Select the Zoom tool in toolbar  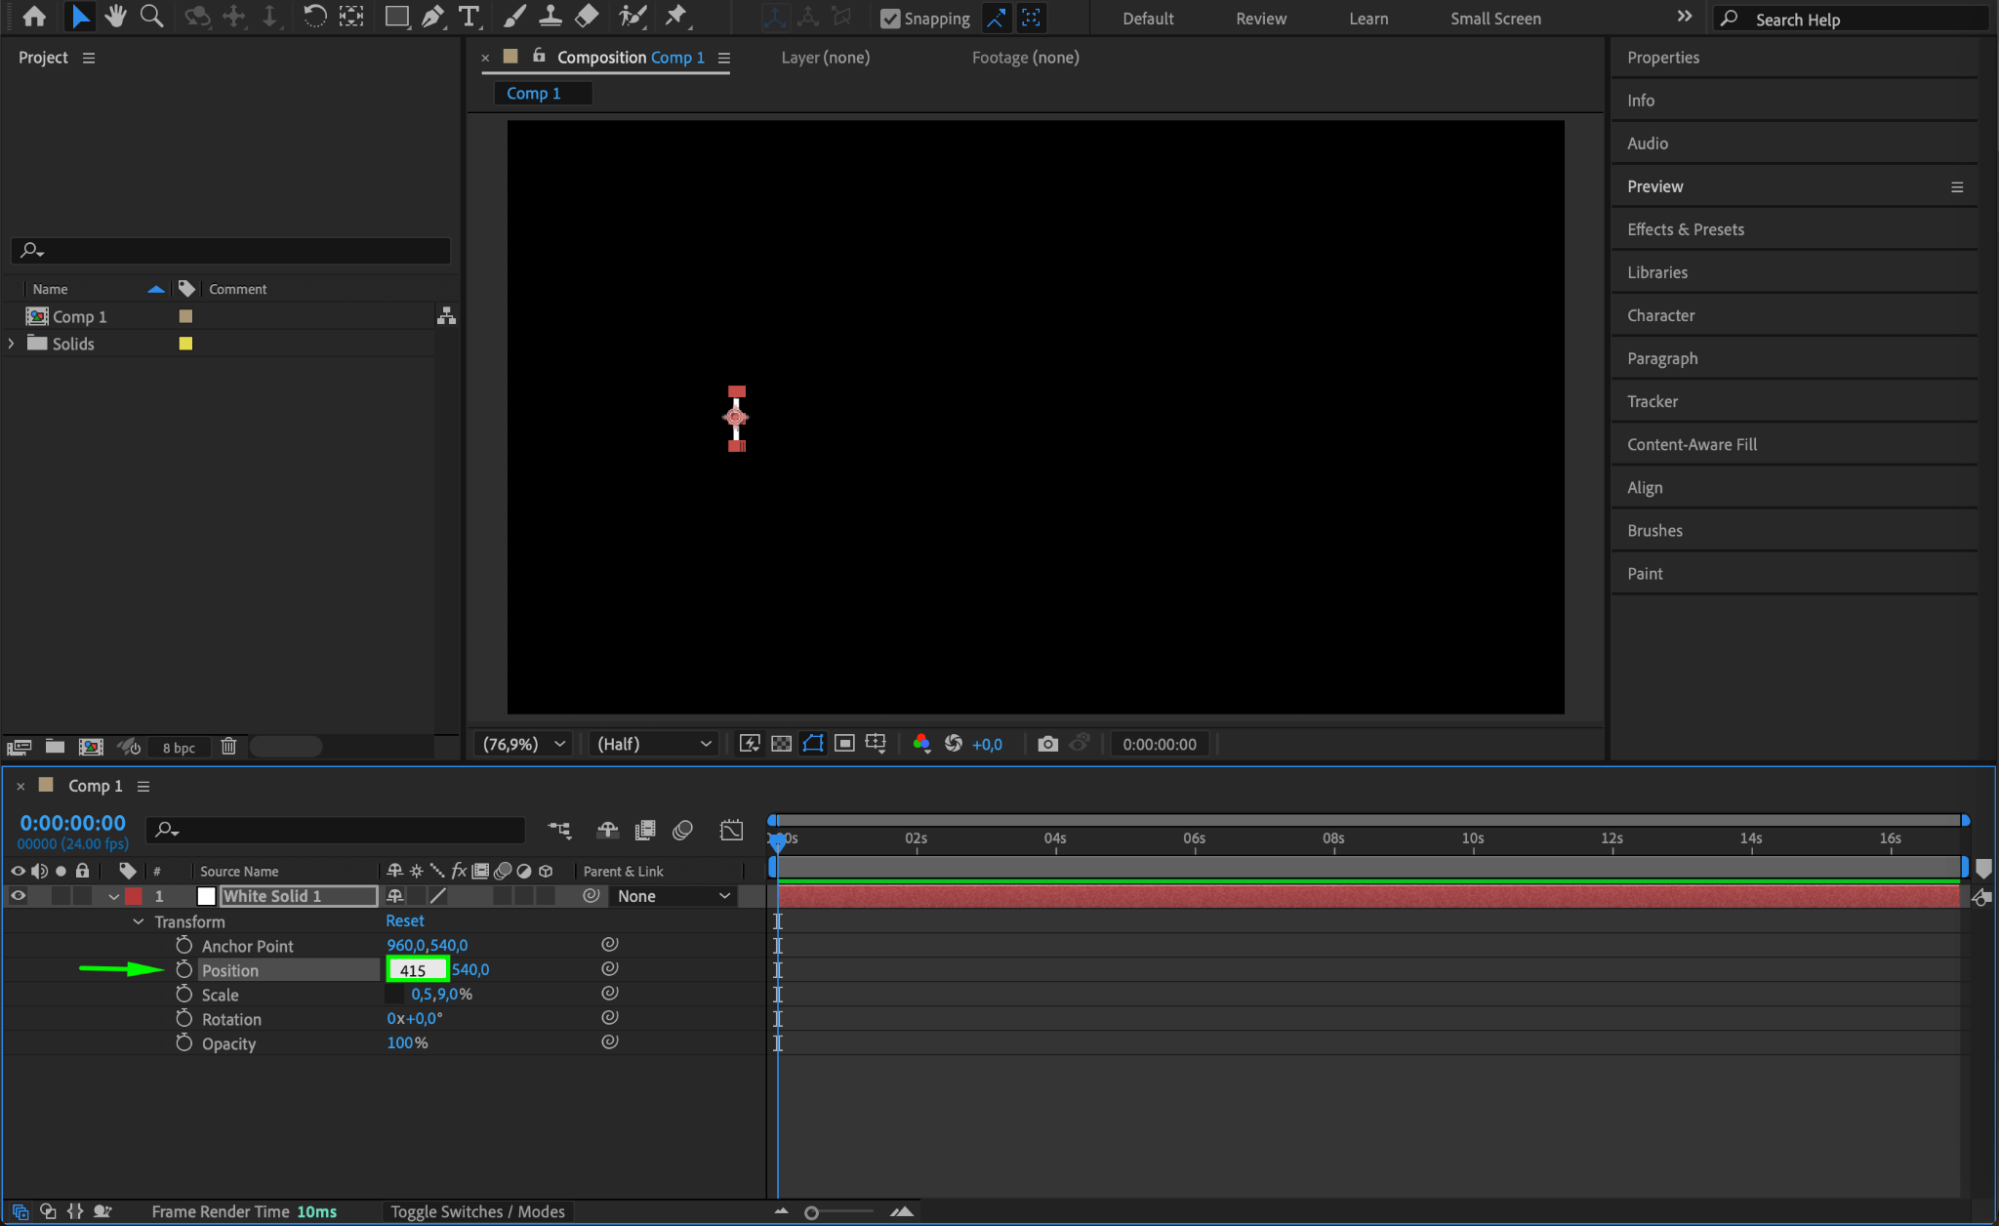(151, 16)
